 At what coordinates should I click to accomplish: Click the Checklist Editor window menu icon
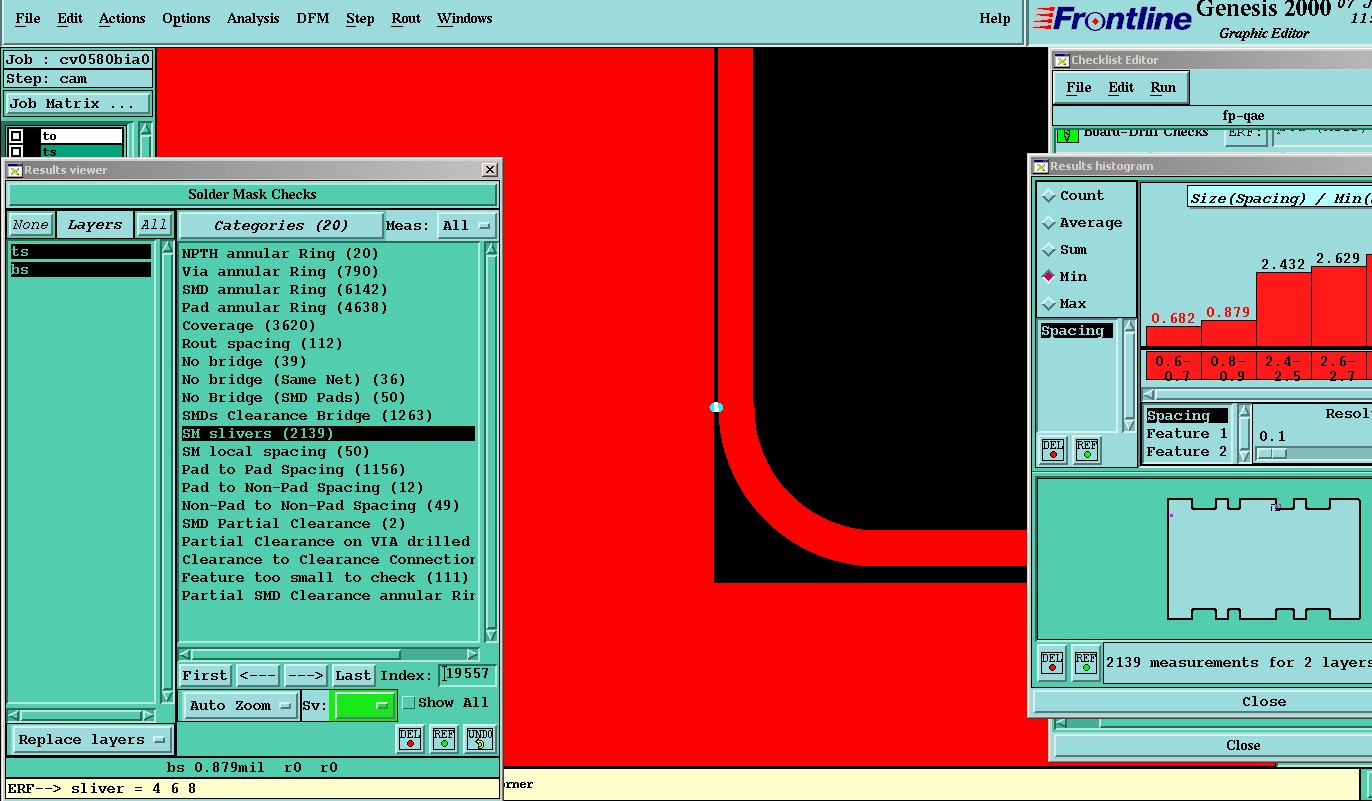click(1062, 61)
